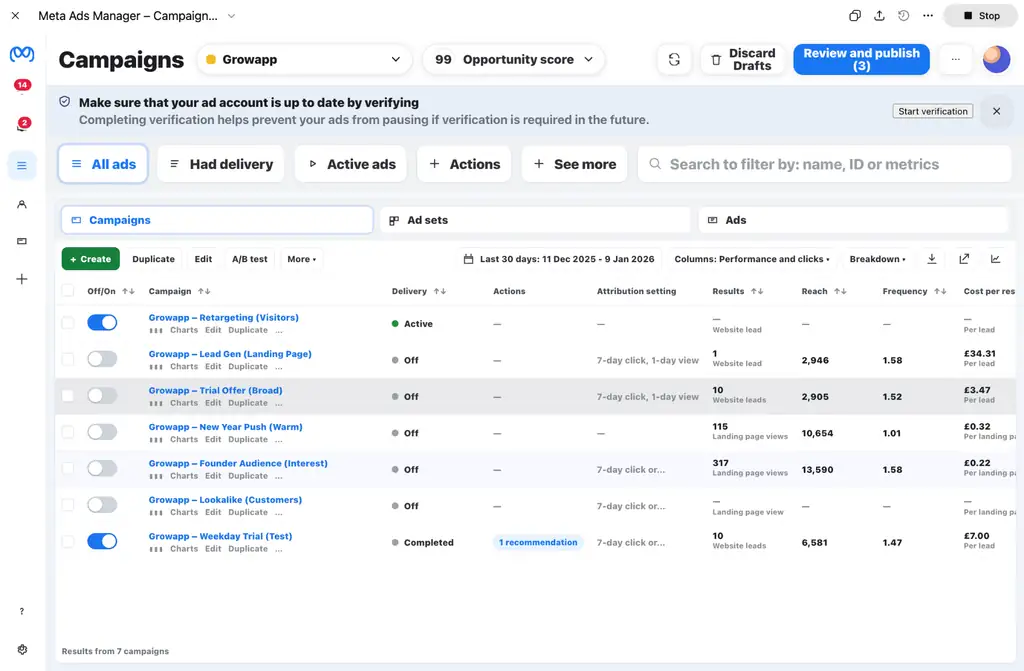Open the Breakdown dropdown

(x=877, y=259)
